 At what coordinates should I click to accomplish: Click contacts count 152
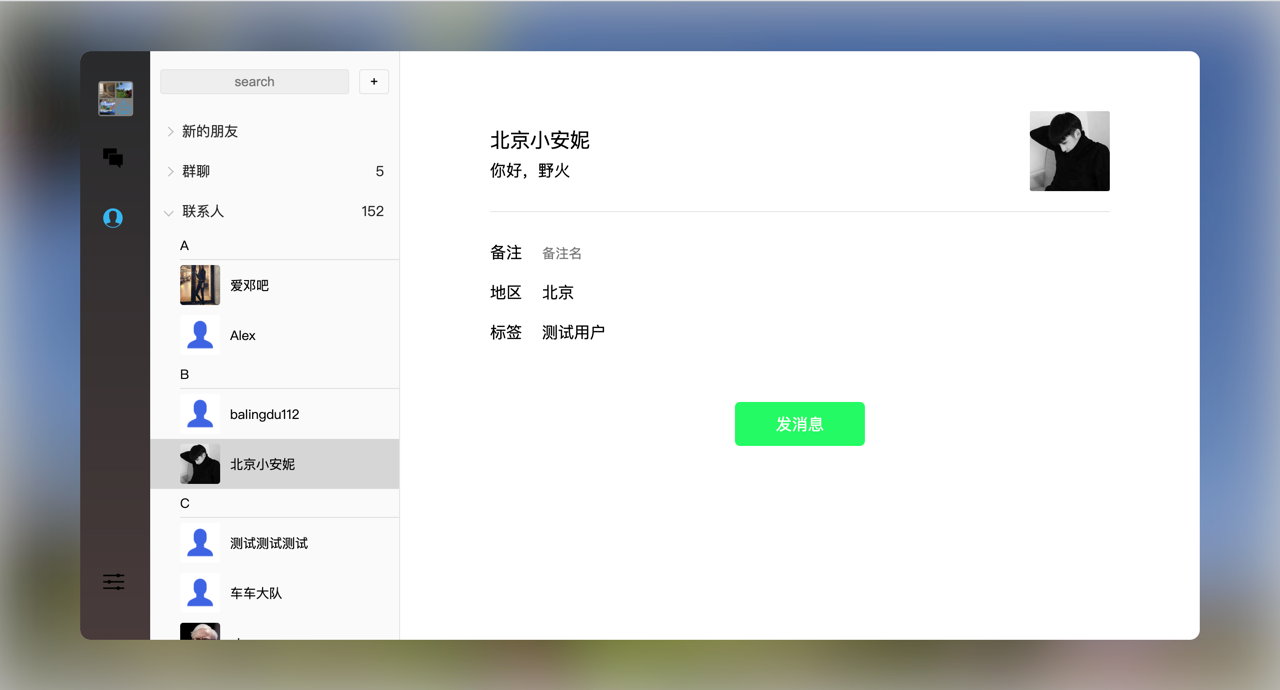click(x=373, y=212)
